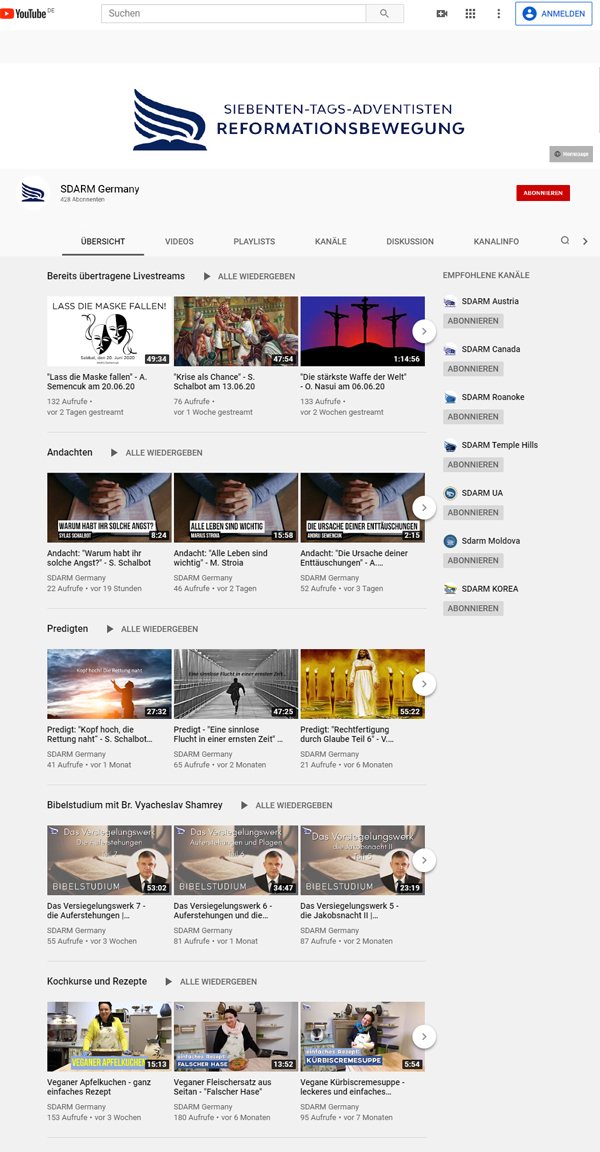Open 'Kopf hoch, die Rettung naht' thumbnail

click(109, 684)
